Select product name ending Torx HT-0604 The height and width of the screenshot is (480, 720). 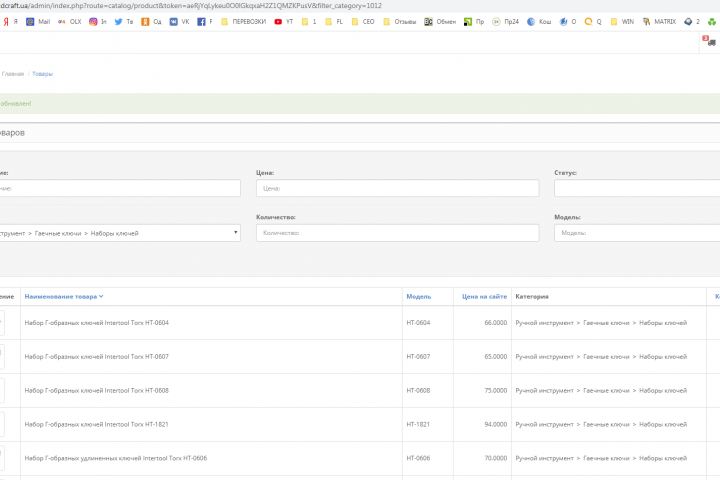pos(96,323)
